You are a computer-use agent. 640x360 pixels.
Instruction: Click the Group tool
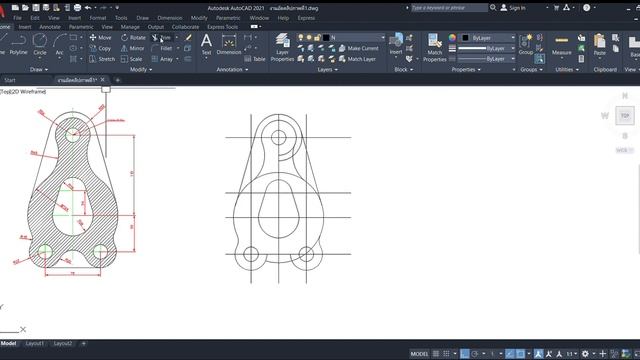526,44
